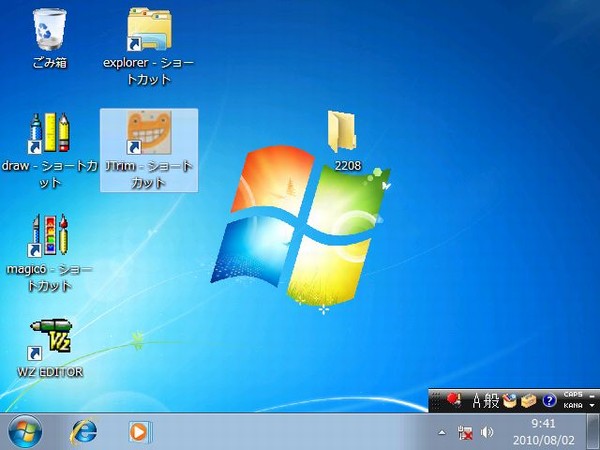Launch Windows Media Player from the taskbar
Image resolution: width=600 pixels, height=450 pixels.
coord(140,432)
